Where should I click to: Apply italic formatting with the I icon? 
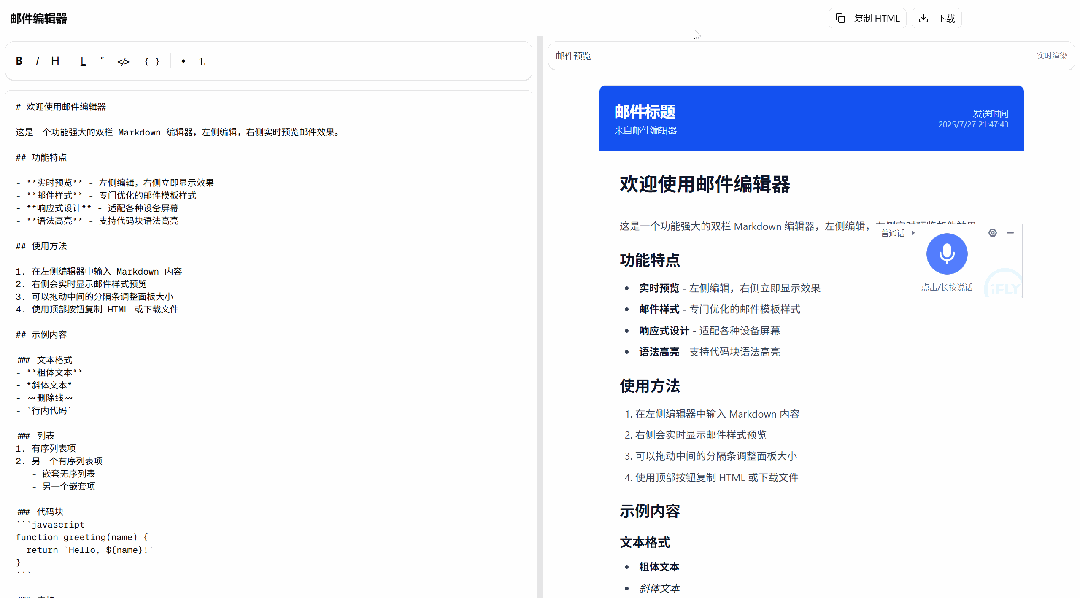tap(37, 61)
